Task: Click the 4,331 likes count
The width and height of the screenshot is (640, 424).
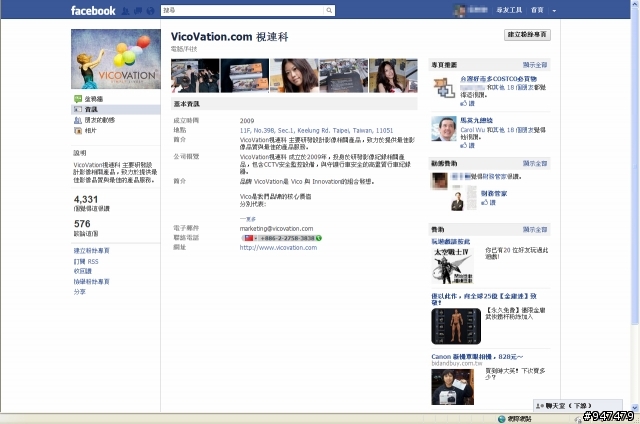Action: tap(86, 200)
